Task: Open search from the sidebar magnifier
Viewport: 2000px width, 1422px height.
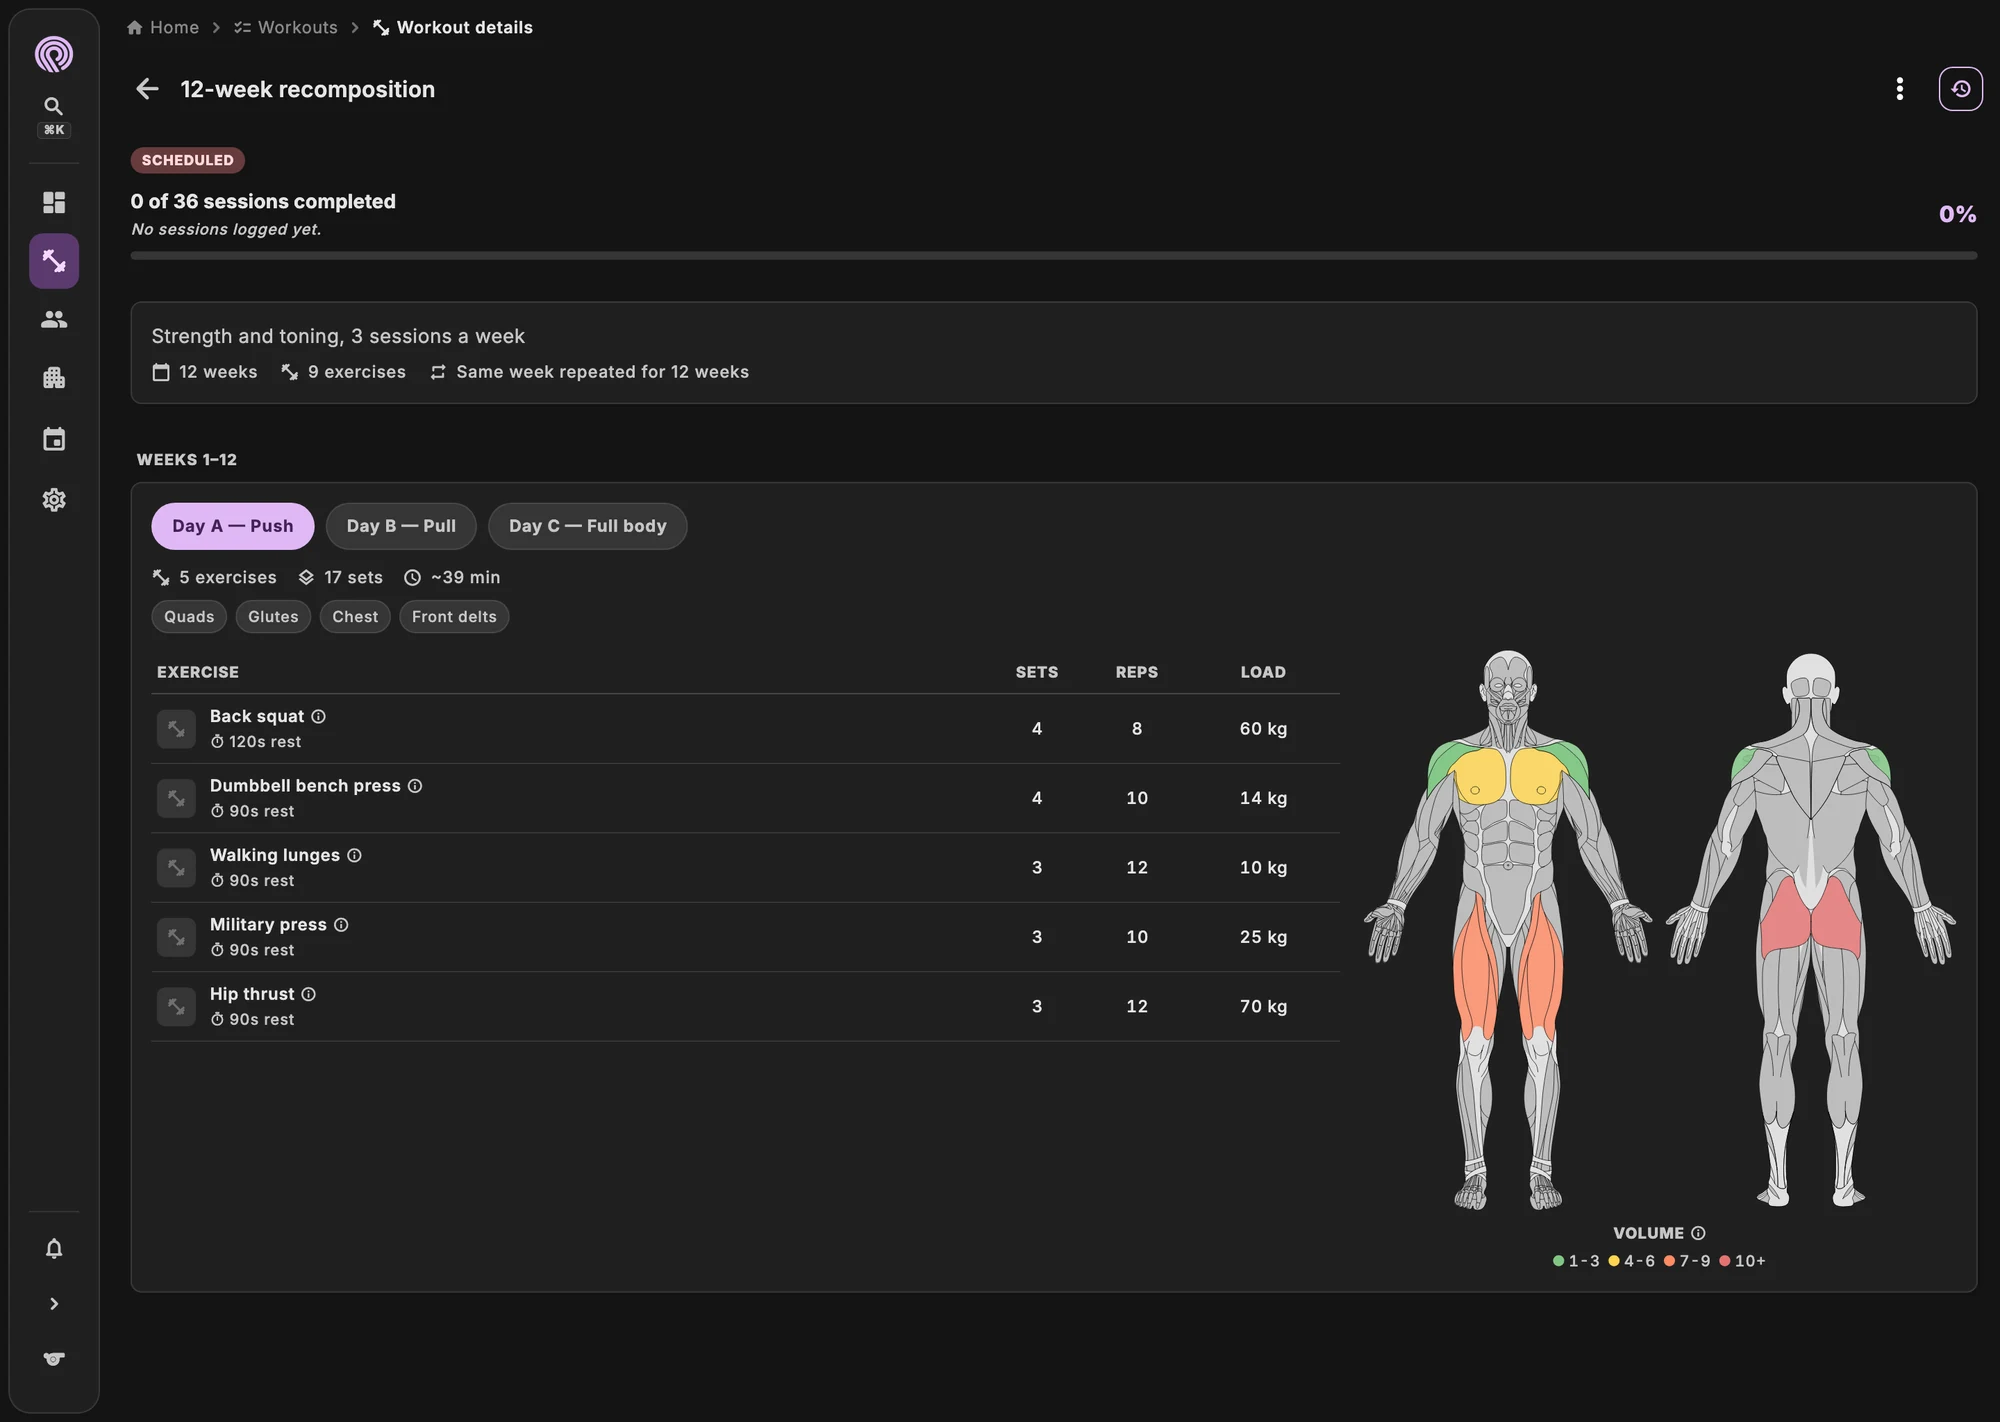Action: pos(54,106)
